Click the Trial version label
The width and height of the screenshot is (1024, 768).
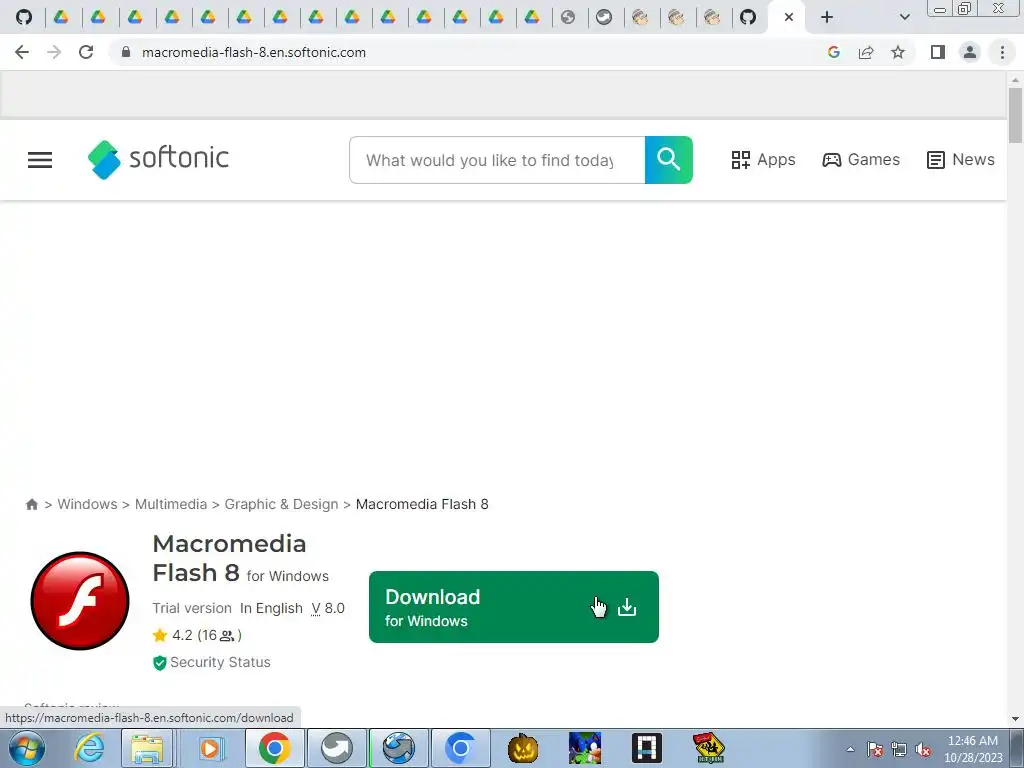point(192,608)
